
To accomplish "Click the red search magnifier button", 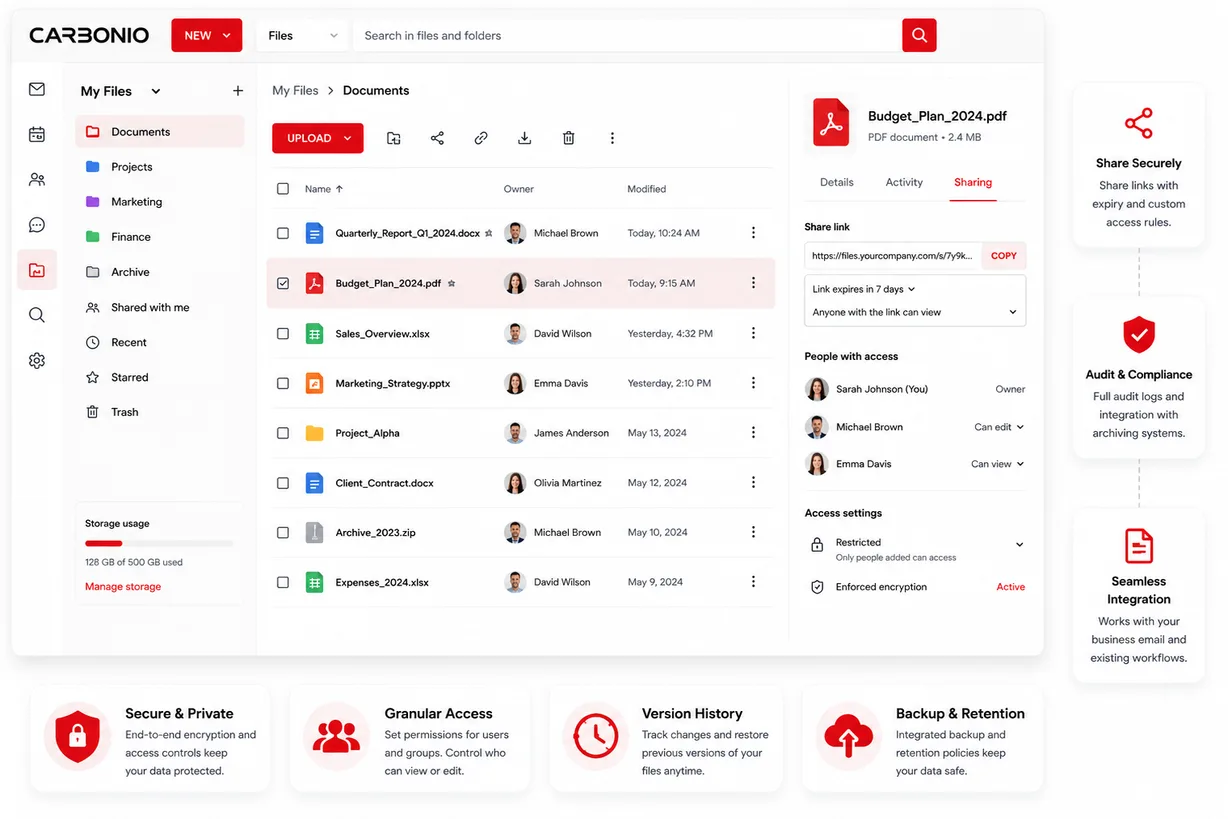I will pos(919,35).
